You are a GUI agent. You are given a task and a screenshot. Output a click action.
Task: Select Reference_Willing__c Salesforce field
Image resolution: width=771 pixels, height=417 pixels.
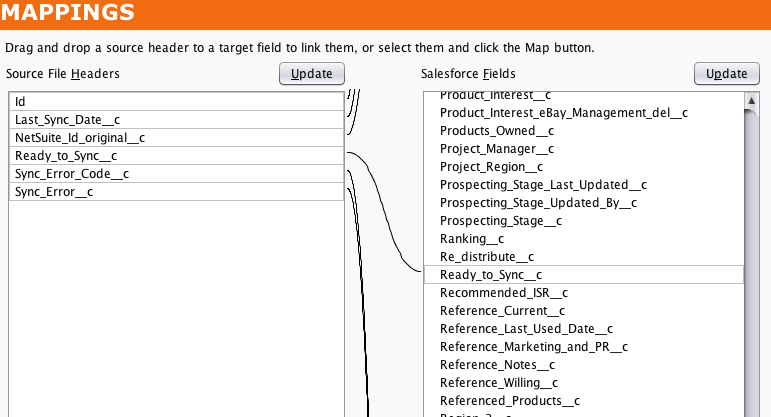click(x=499, y=383)
